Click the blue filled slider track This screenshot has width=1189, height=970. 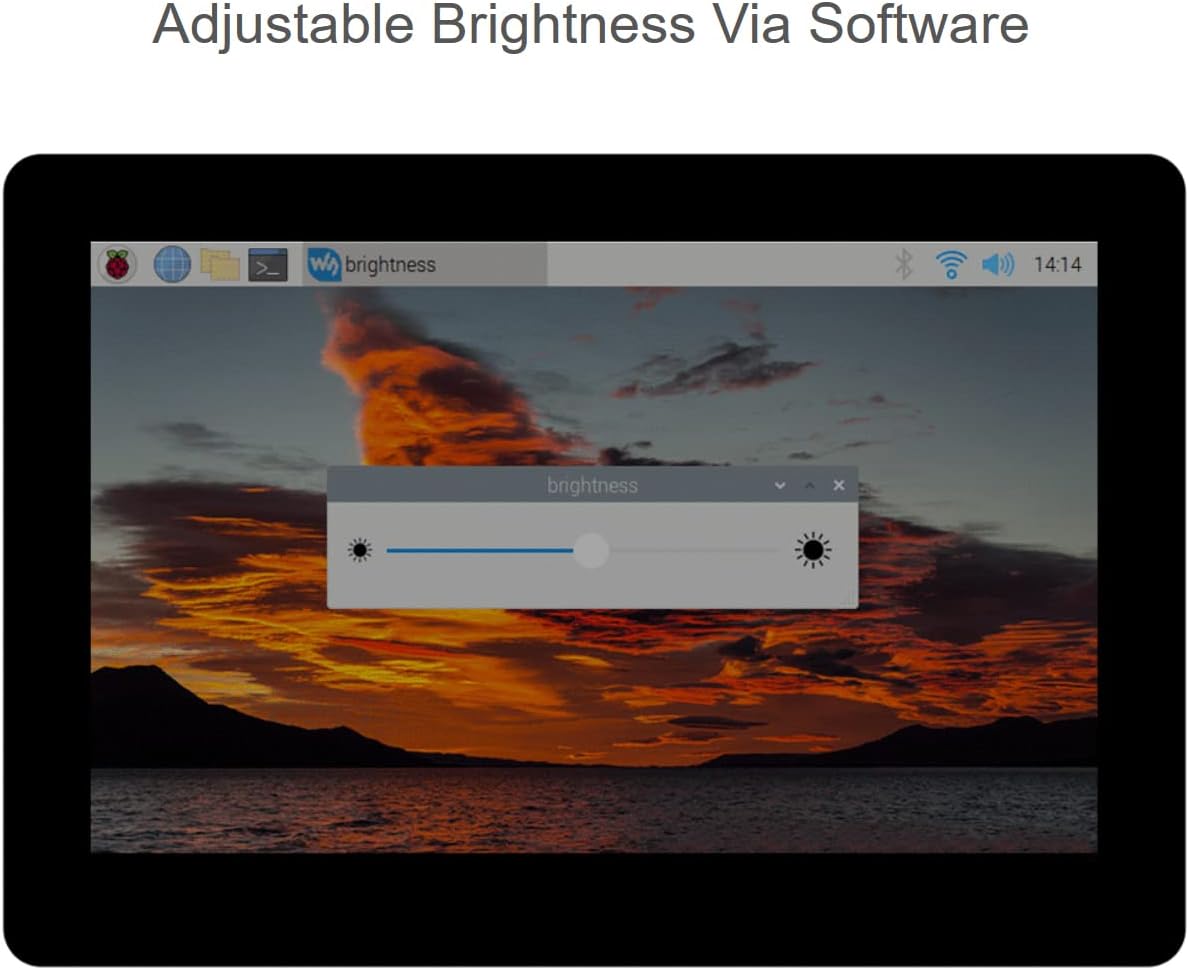480,550
